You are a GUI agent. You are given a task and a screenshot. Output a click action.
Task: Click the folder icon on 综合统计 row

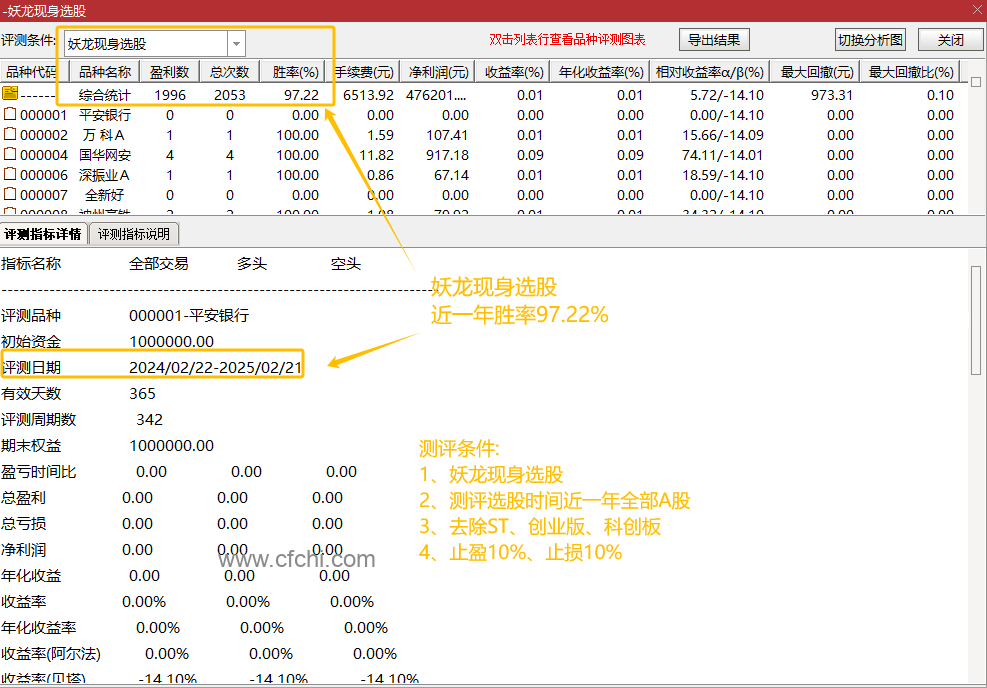(9, 94)
